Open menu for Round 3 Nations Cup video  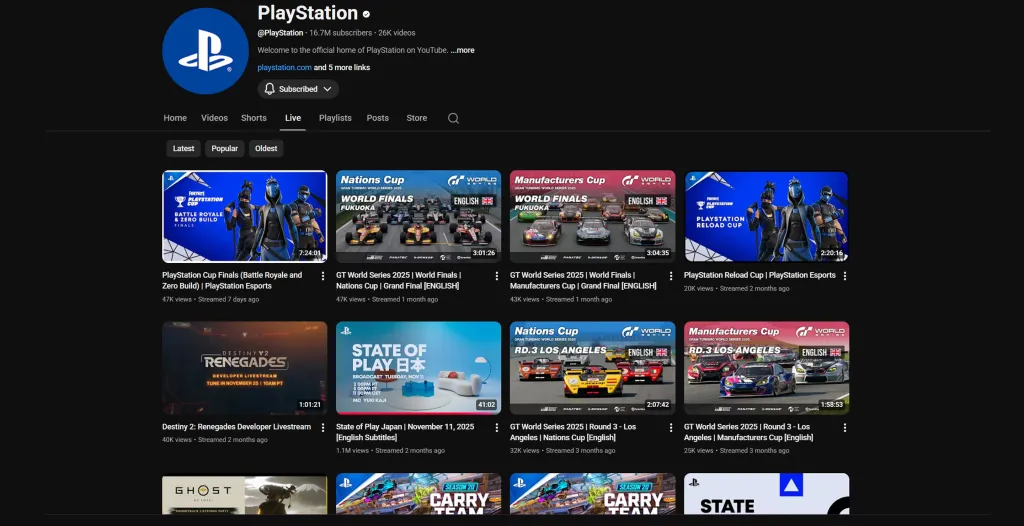(x=671, y=427)
